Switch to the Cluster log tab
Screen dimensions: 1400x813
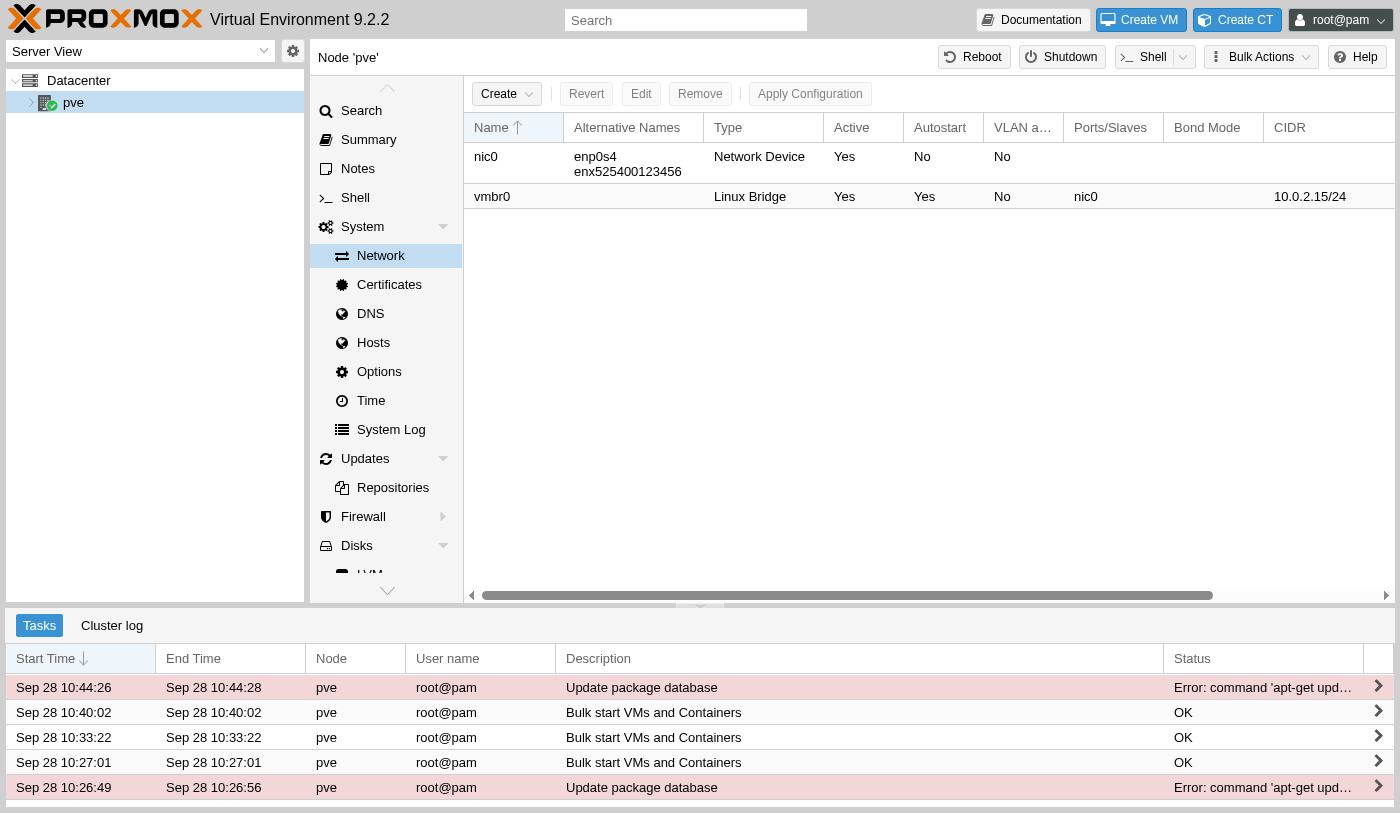(x=112, y=626)
